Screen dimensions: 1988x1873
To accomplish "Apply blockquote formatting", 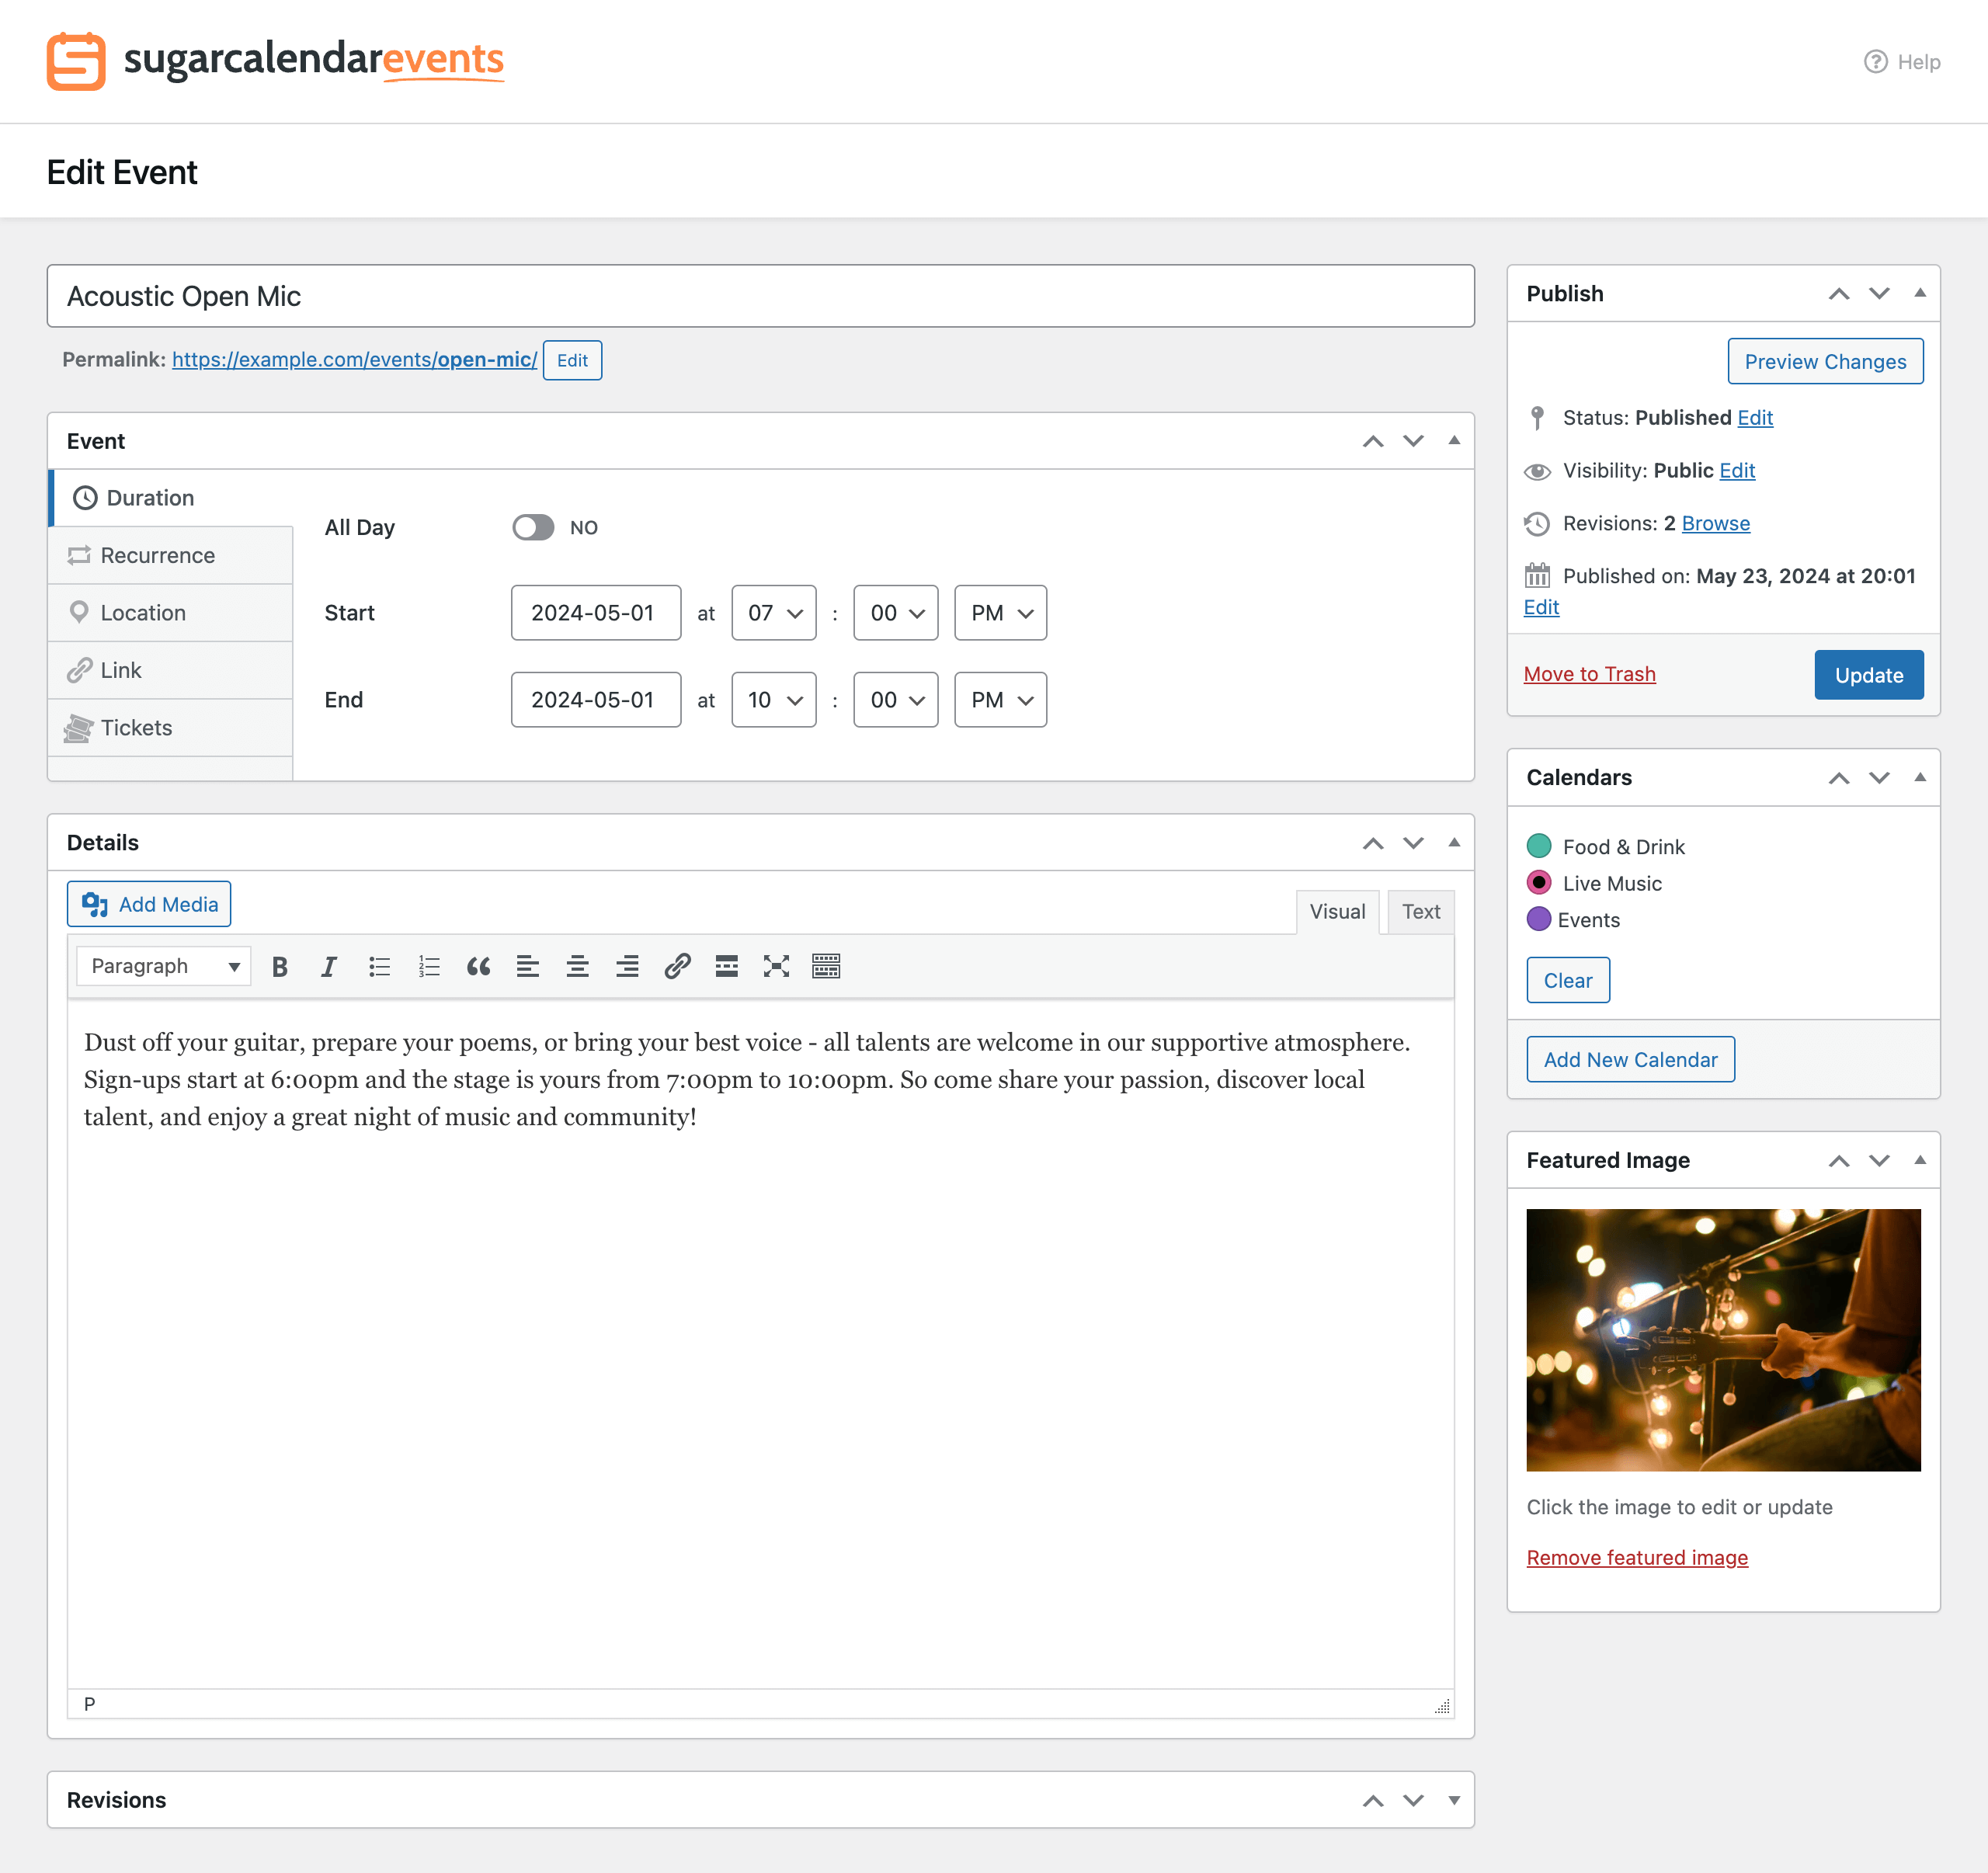I will click(x=478, y=966).
